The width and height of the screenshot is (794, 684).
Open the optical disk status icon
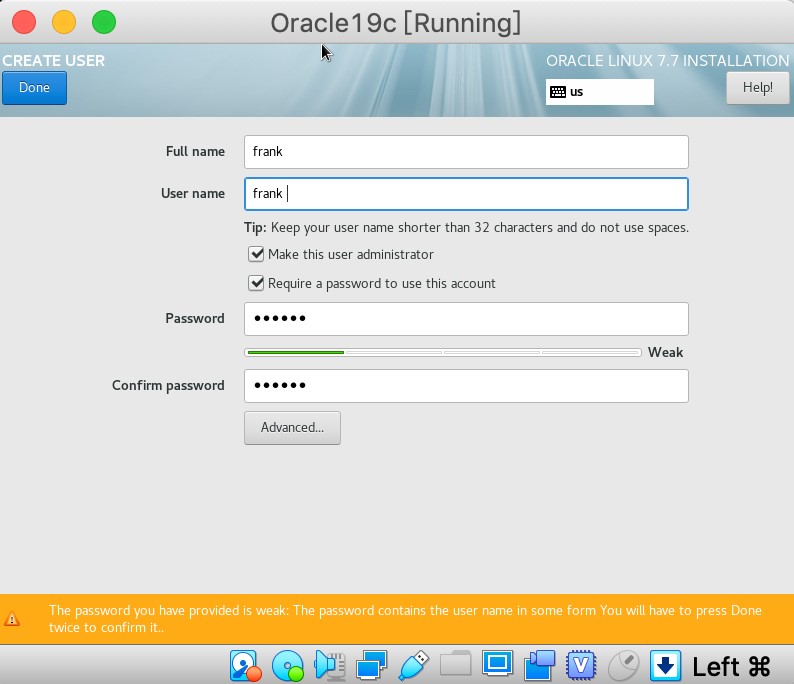pos(288,665)
